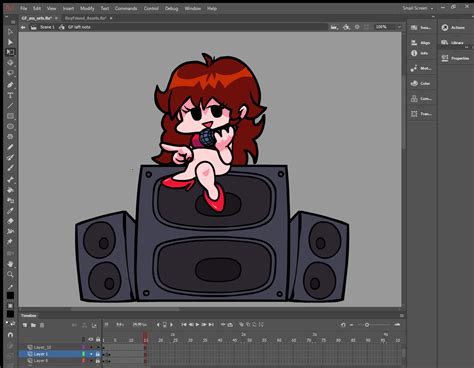
Task: Click the Center Stage icon
Action: pos(357,27)
